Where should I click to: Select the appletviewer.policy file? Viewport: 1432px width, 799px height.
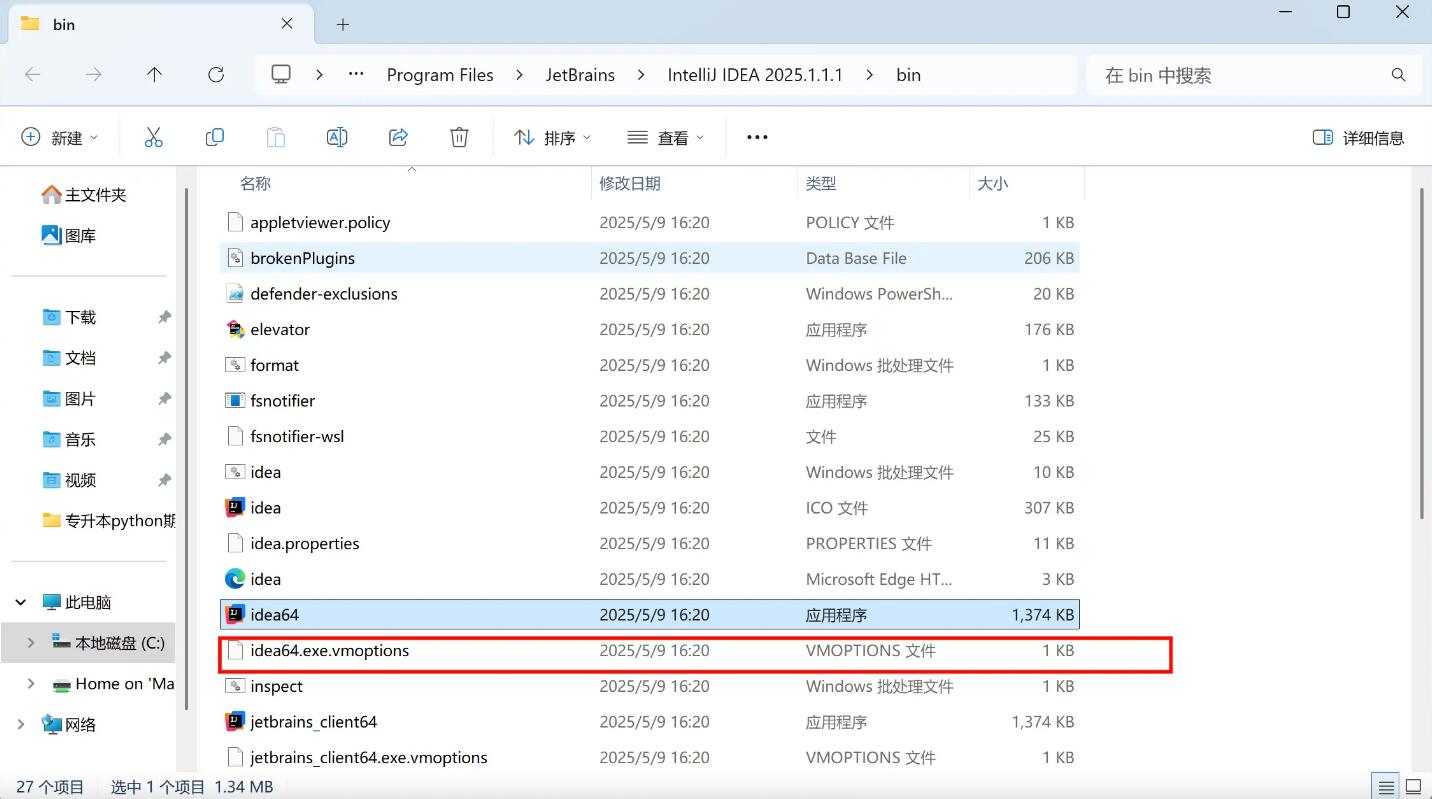[x=650, y=222]
